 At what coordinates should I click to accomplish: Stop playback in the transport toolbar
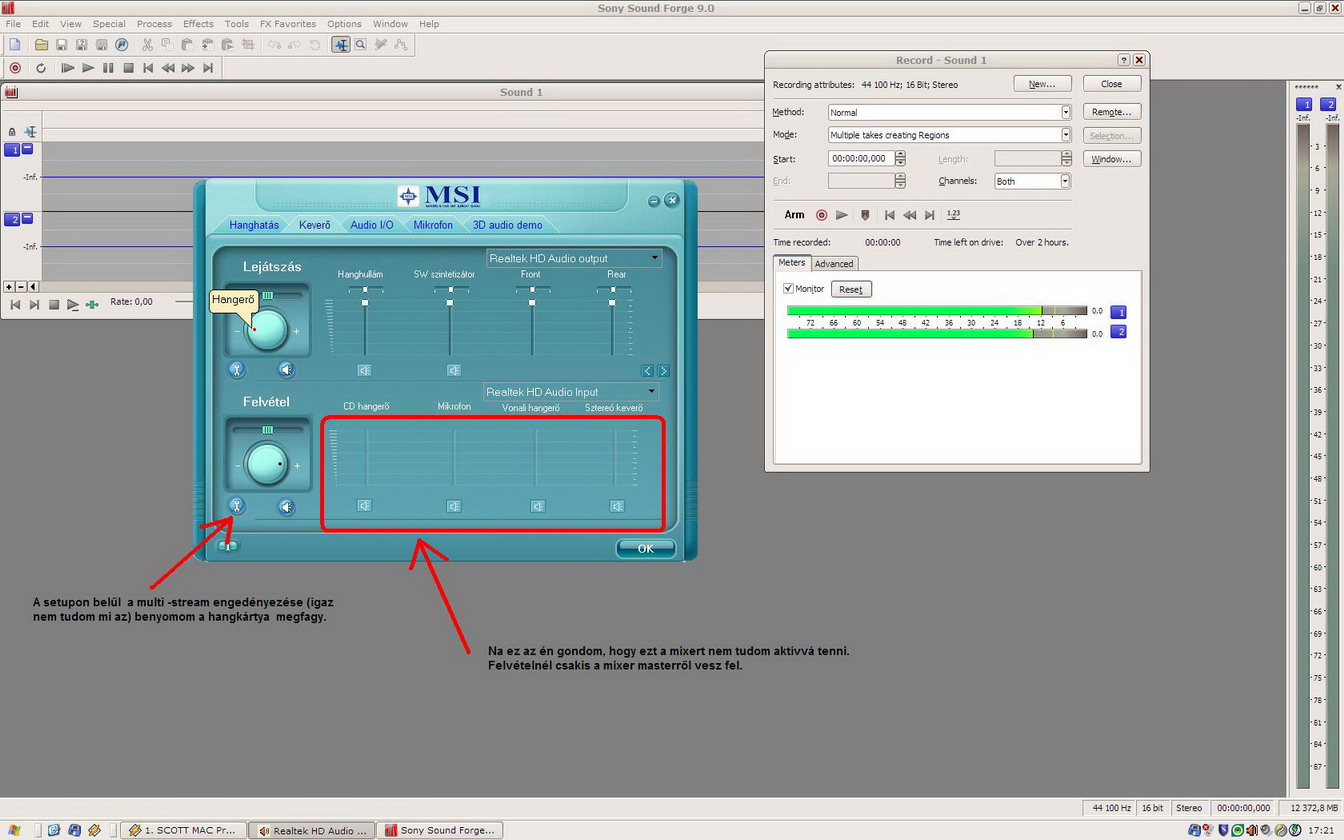(128, 68)
